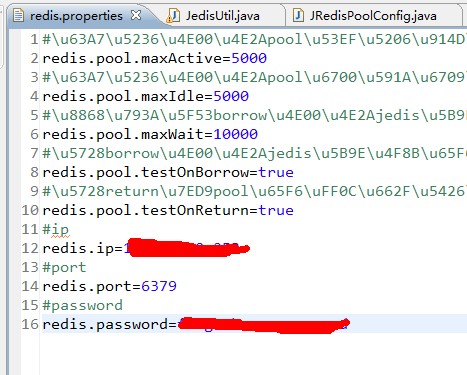Image resolution: width=467 pixels, height=375 pixels.
Task: Open the JRedisPoolConfig.java tab
Action: 373,16
